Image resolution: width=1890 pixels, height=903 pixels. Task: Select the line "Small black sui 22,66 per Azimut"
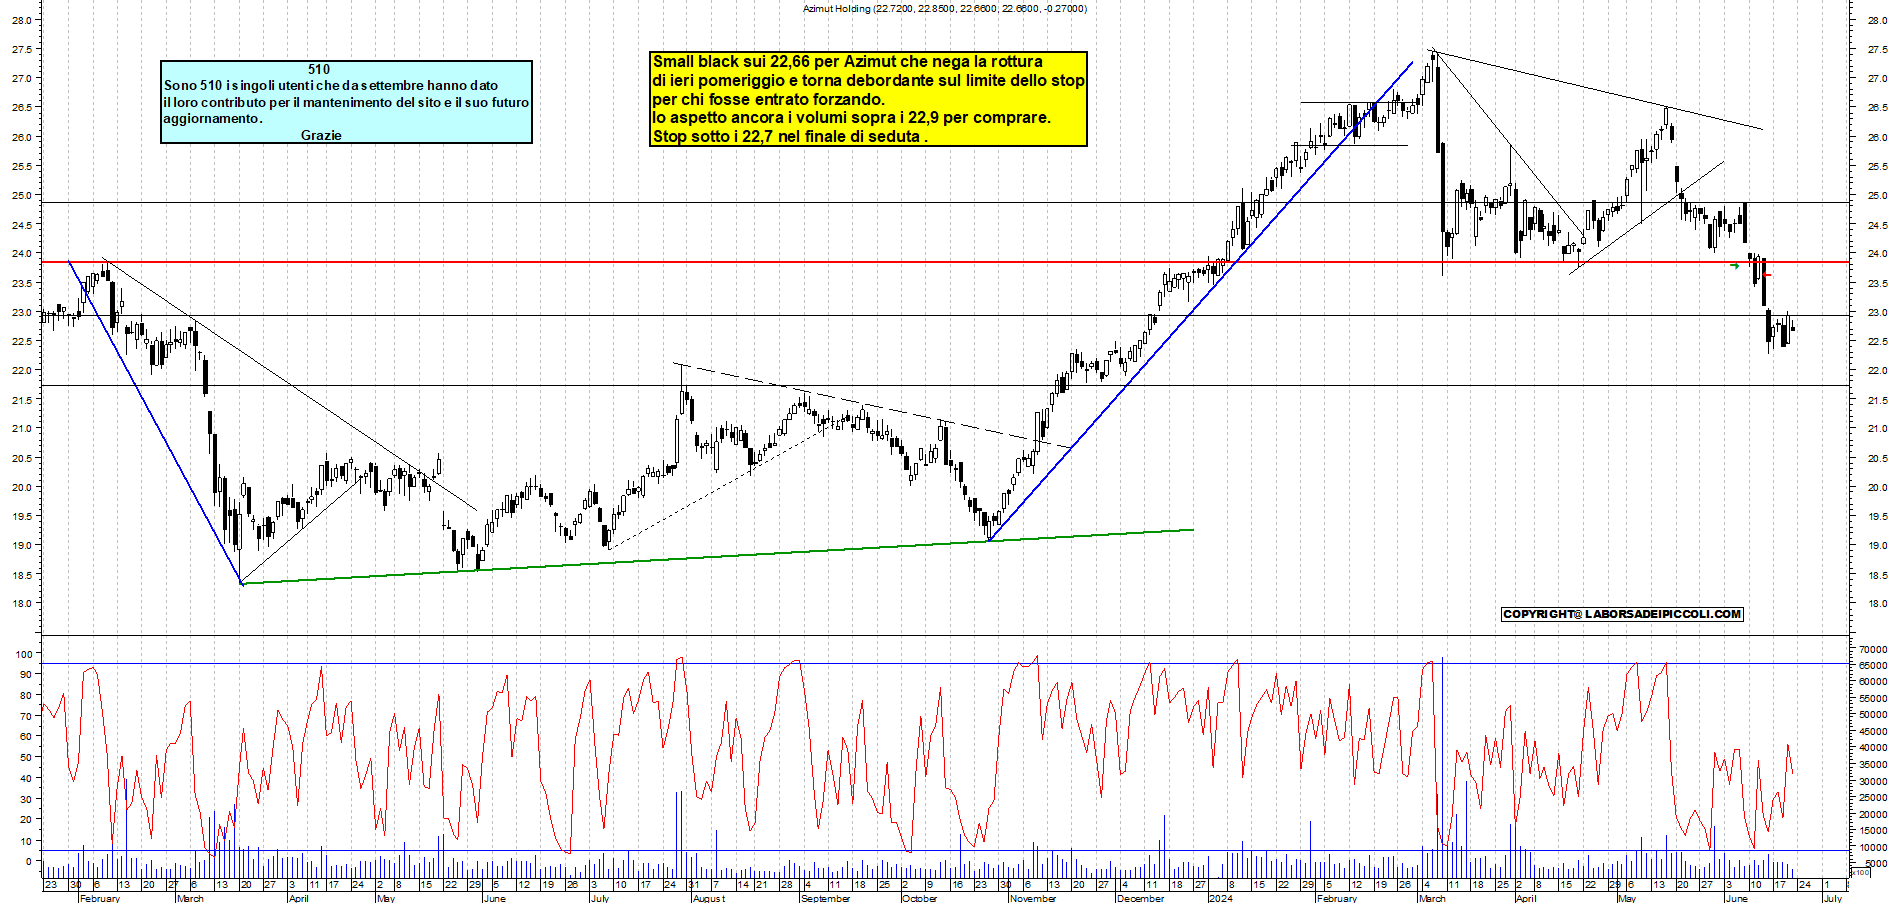[848, 61]
